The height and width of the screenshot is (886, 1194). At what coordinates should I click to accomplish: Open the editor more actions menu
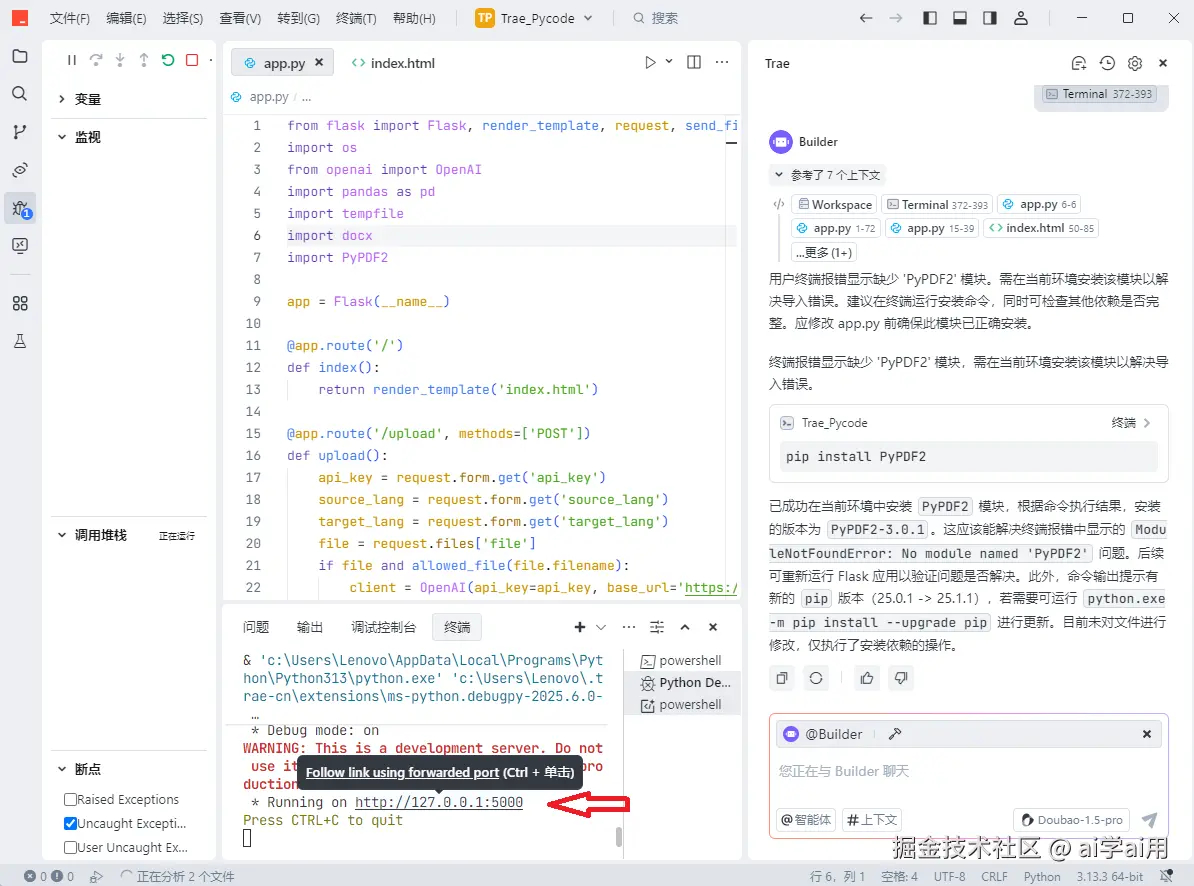point(722,62)
